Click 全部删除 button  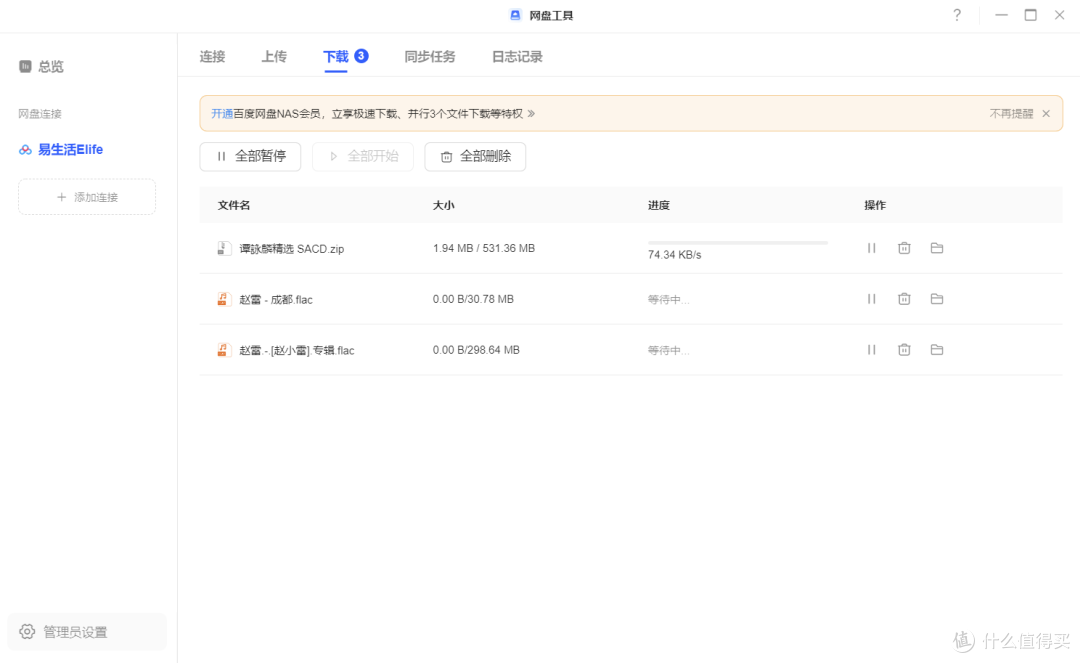475,156
